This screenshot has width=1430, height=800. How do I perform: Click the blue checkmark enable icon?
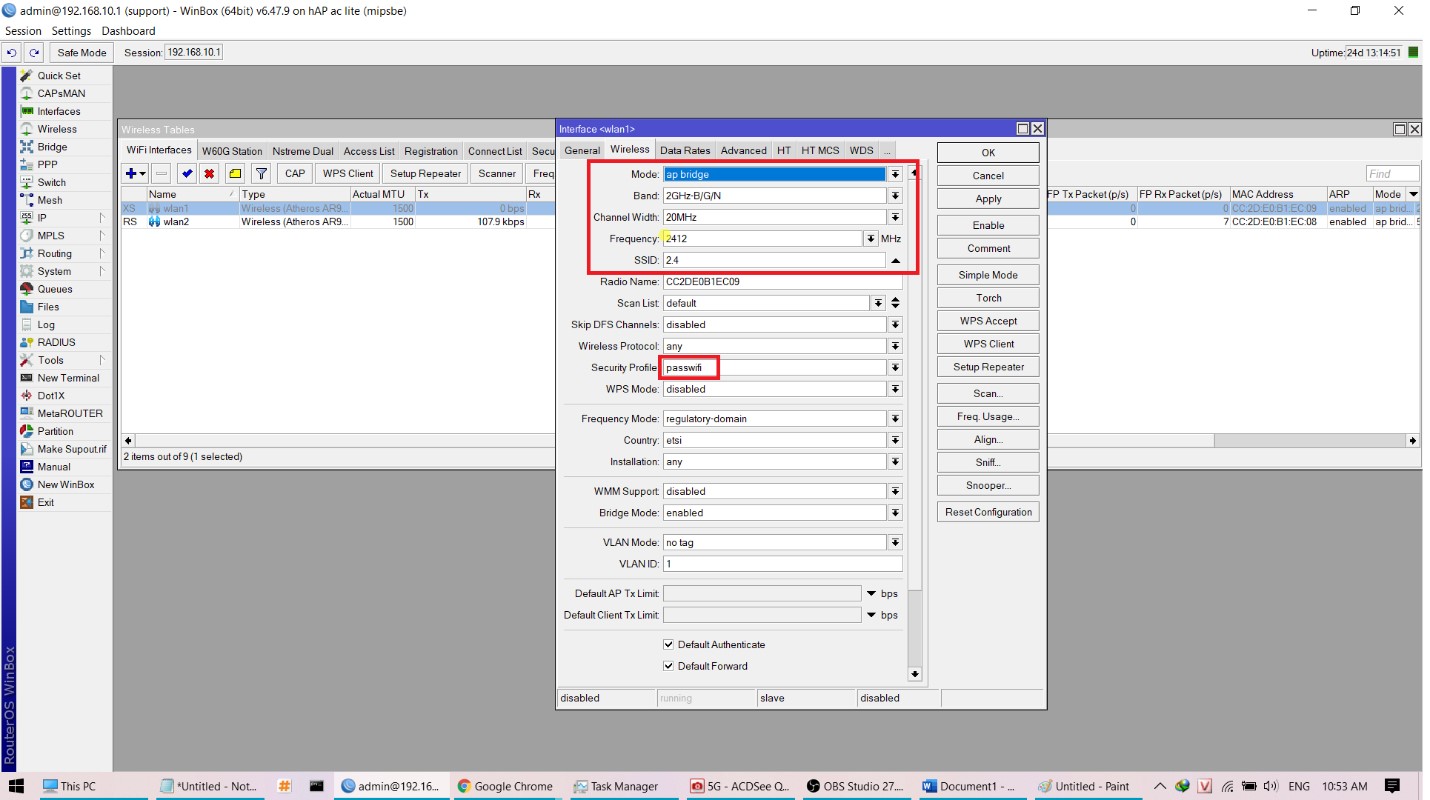(187, 173)
